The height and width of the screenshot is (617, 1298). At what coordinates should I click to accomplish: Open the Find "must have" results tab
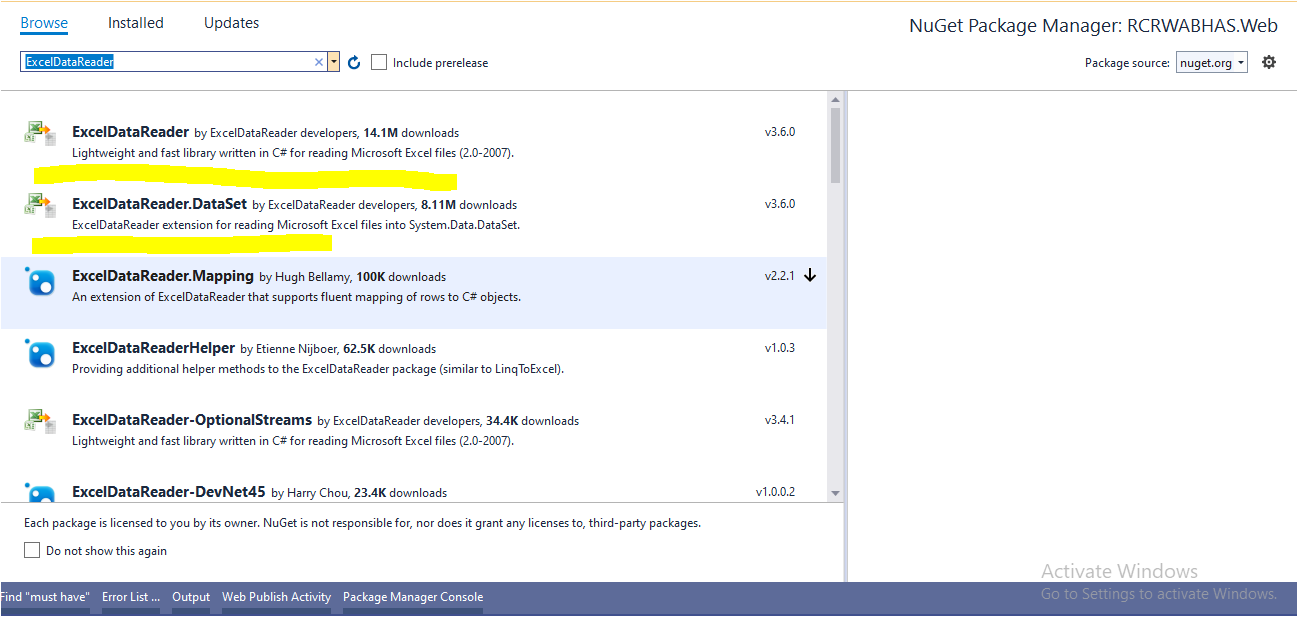45,597
